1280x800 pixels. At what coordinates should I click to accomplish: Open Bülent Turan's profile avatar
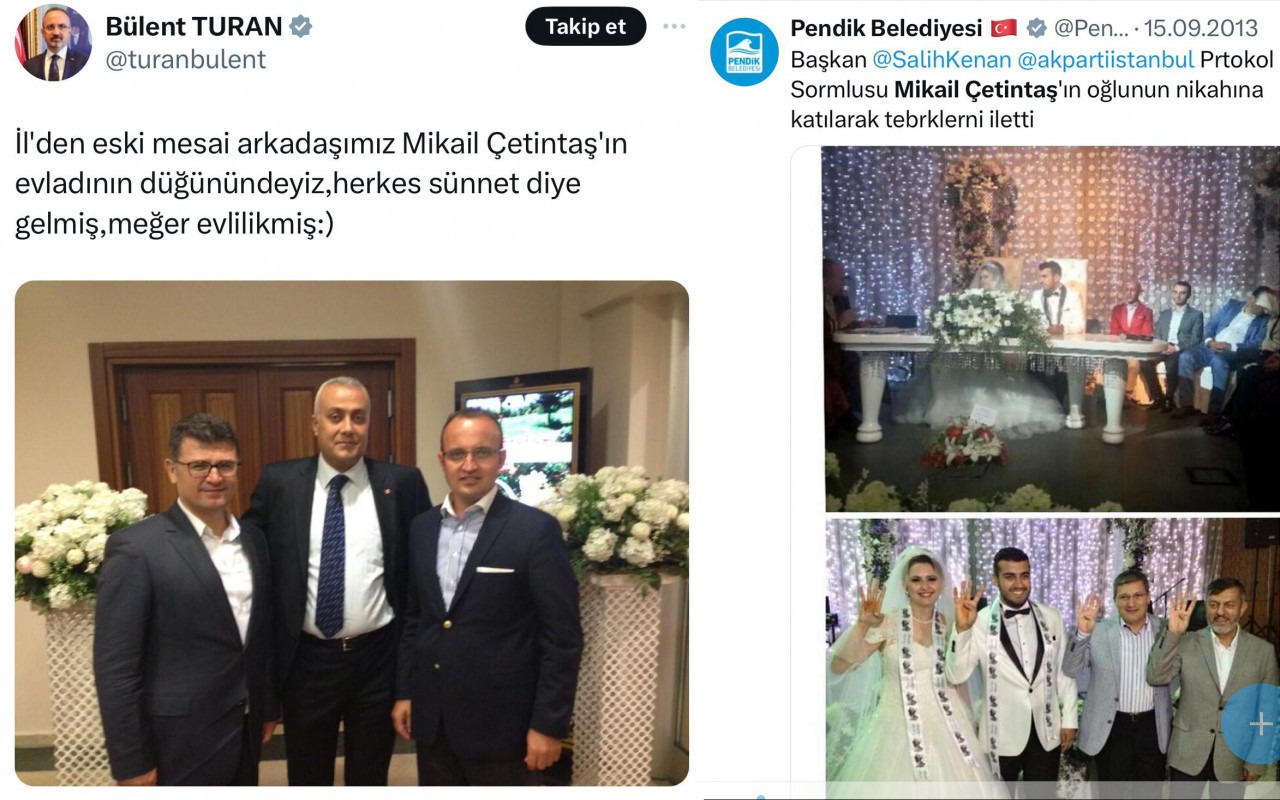pyautogui.click(x=53, y=43)
